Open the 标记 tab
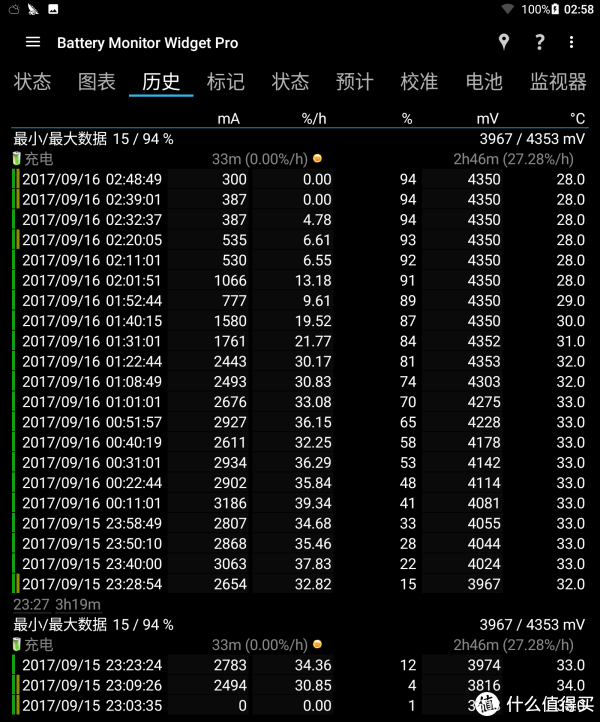This screenshot has width=600, height=722. click(225, 82)
